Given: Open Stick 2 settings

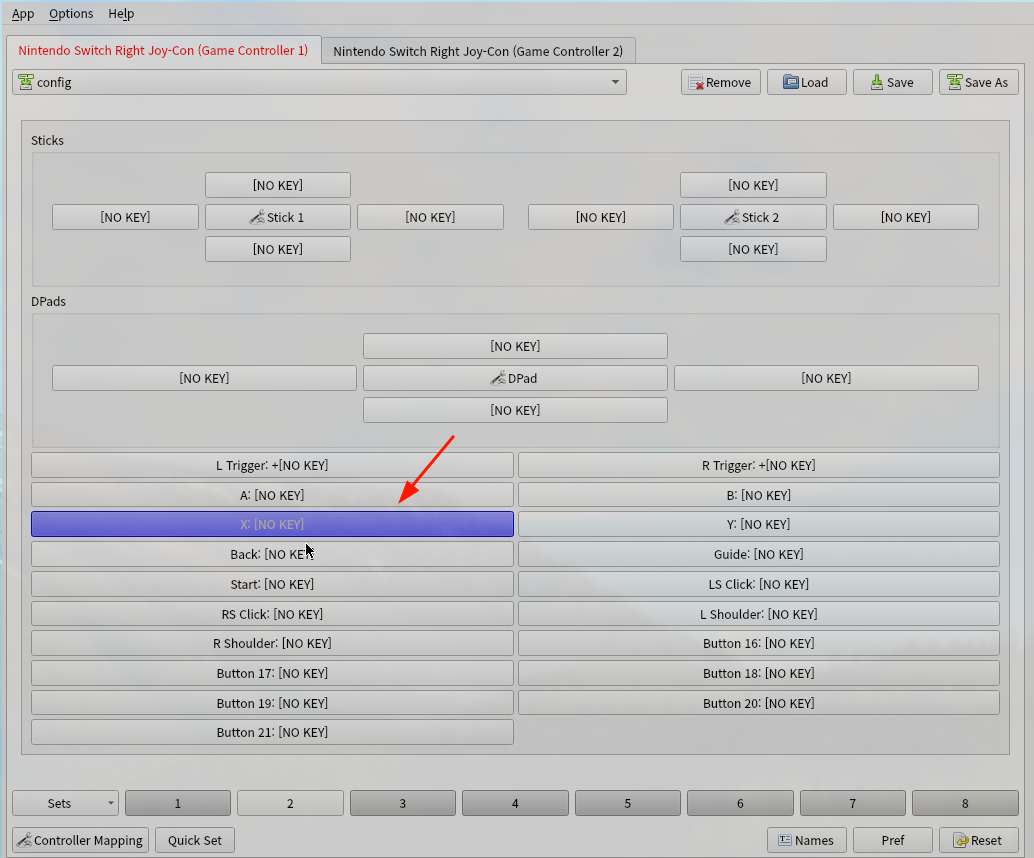Looking at the screenshot, I should tap(753, 217).
